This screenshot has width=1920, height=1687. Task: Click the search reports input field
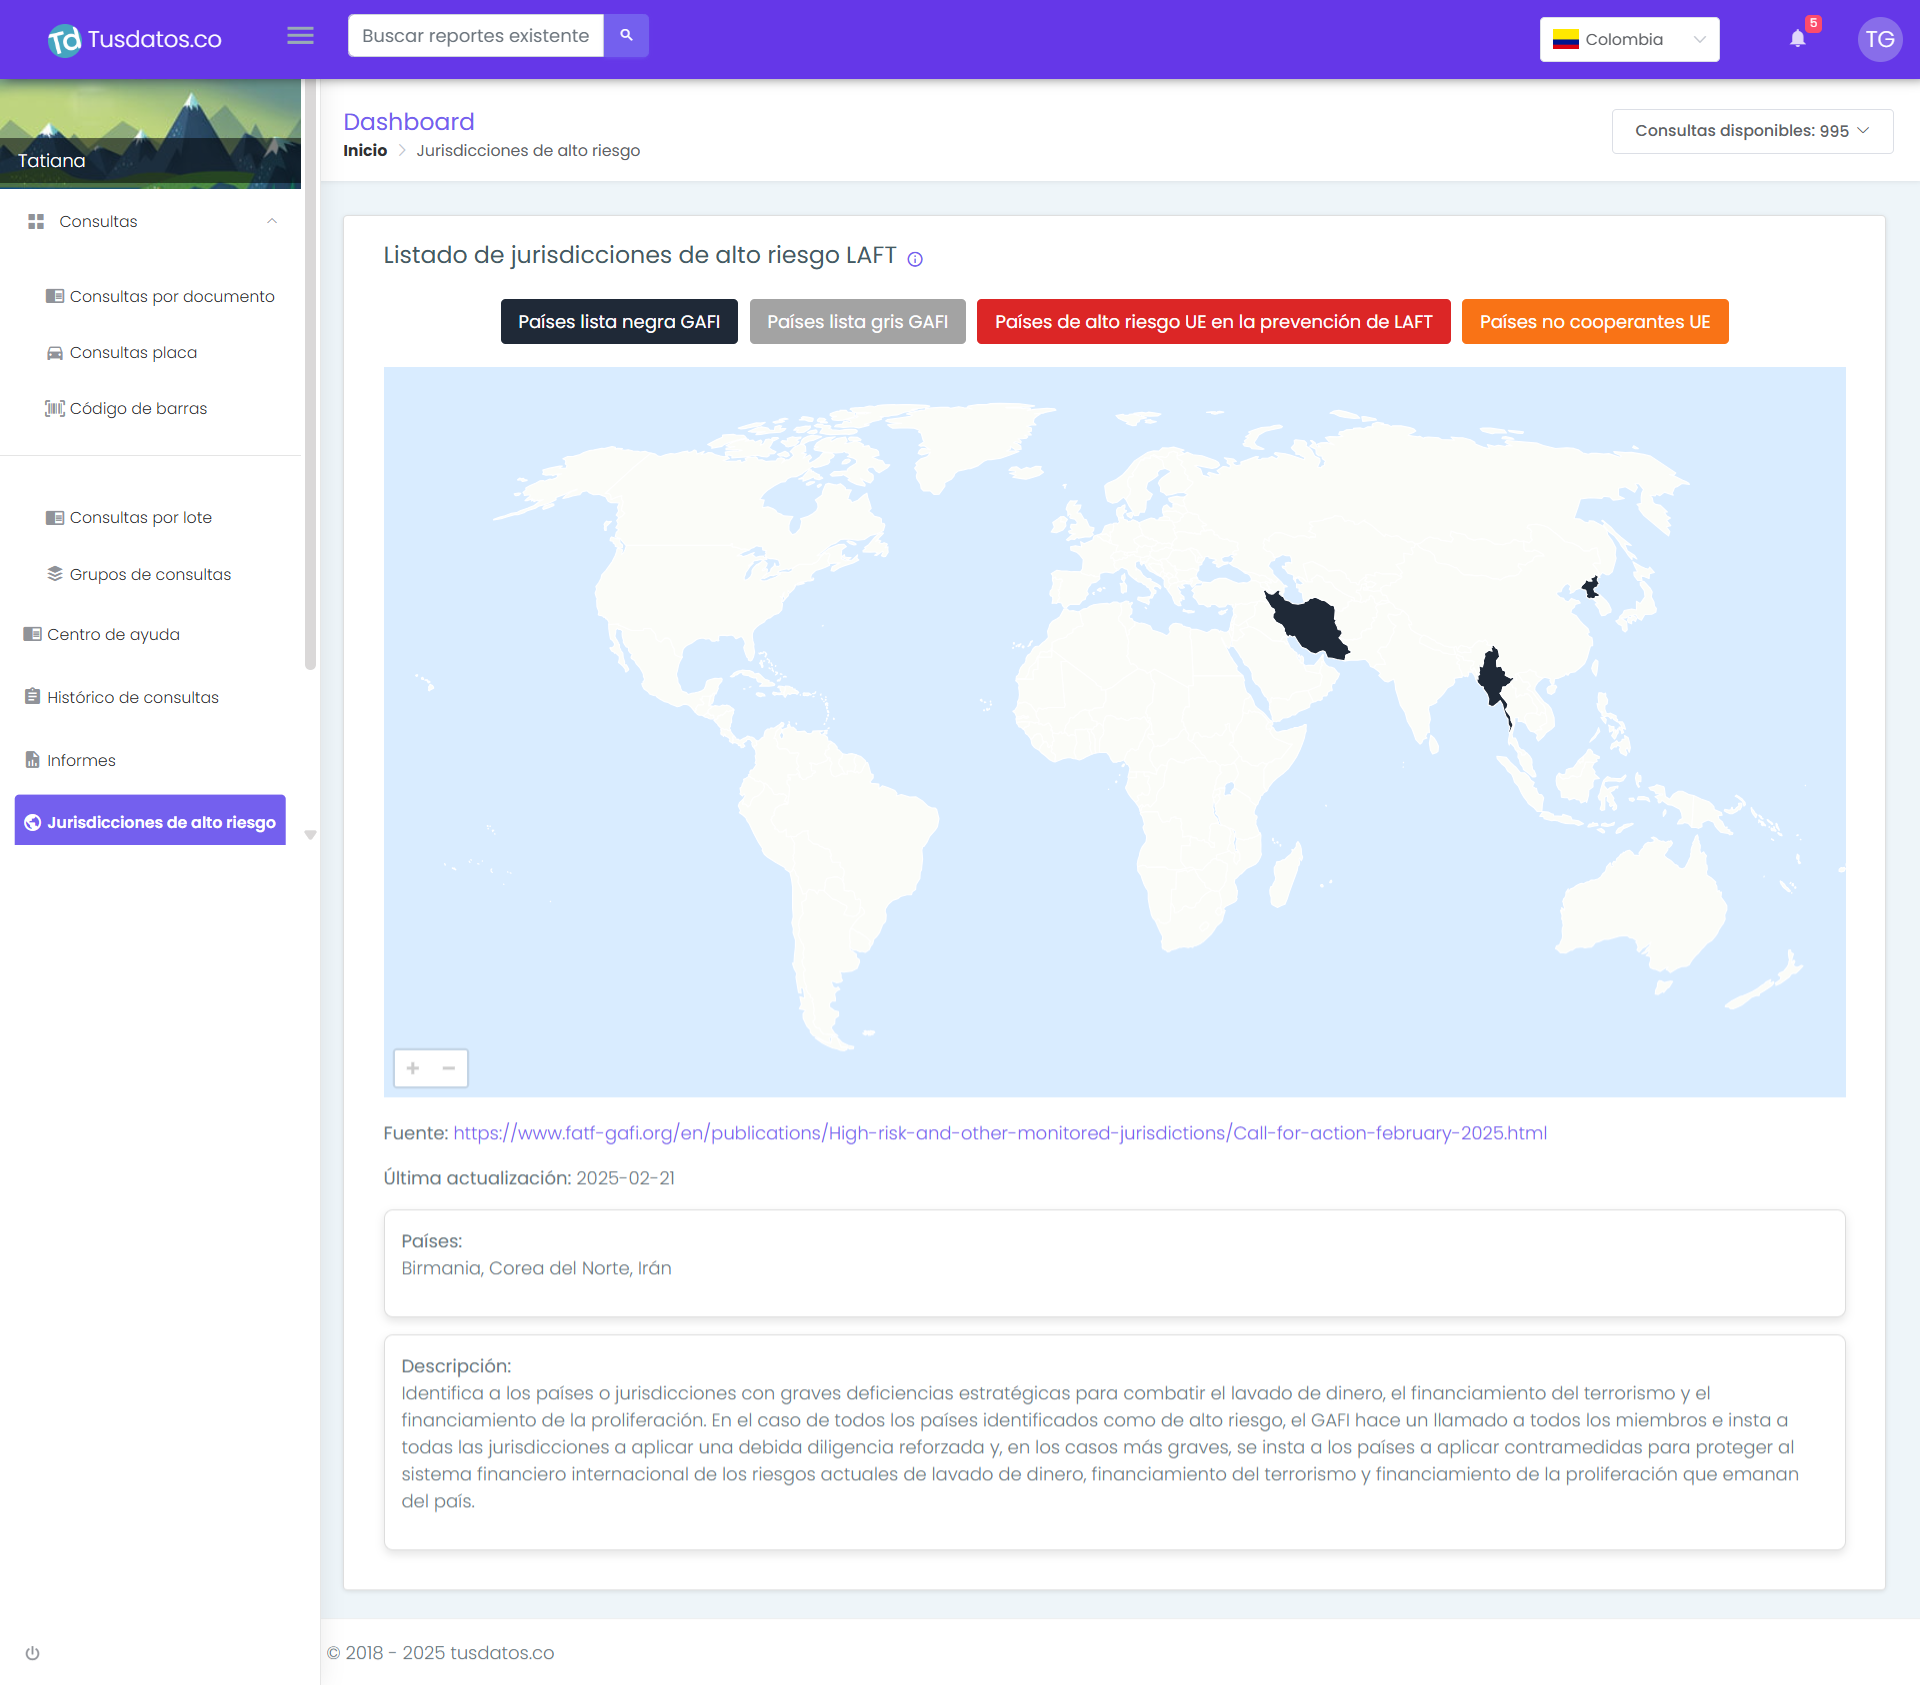coord(475,36)
